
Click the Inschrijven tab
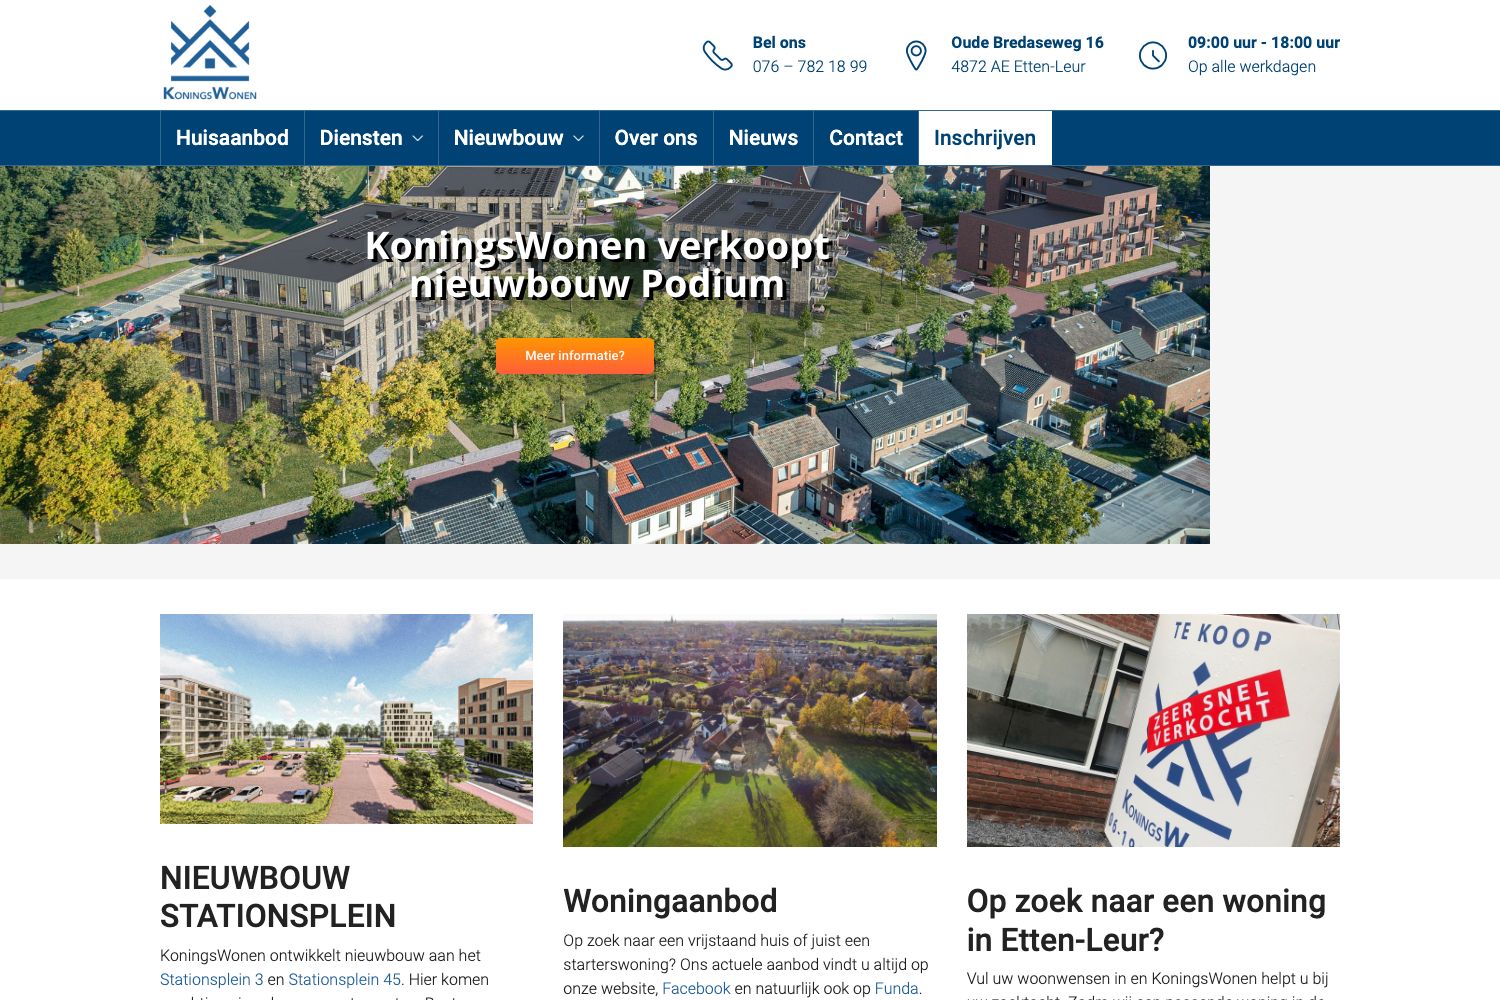985,138
